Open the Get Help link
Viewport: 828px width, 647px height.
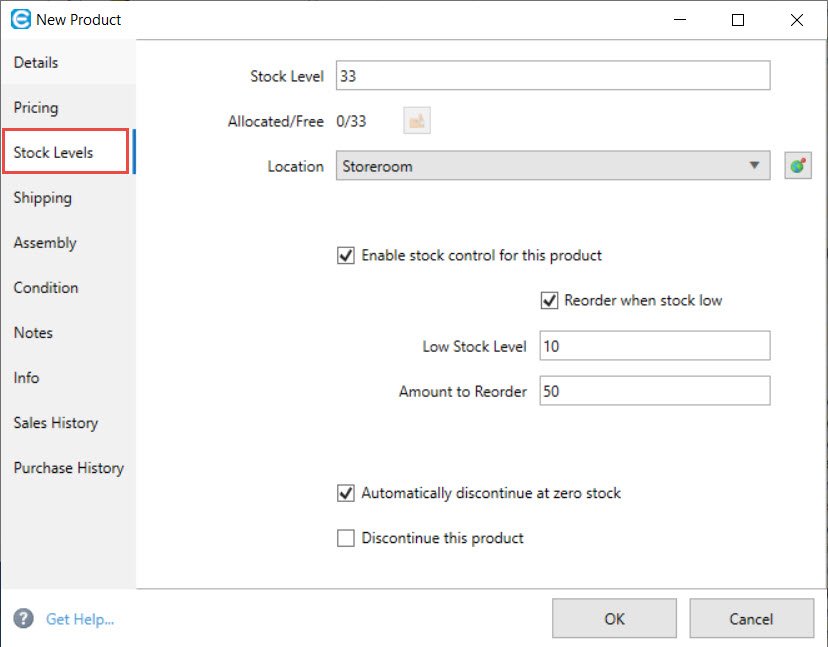(x=80, y=619)
